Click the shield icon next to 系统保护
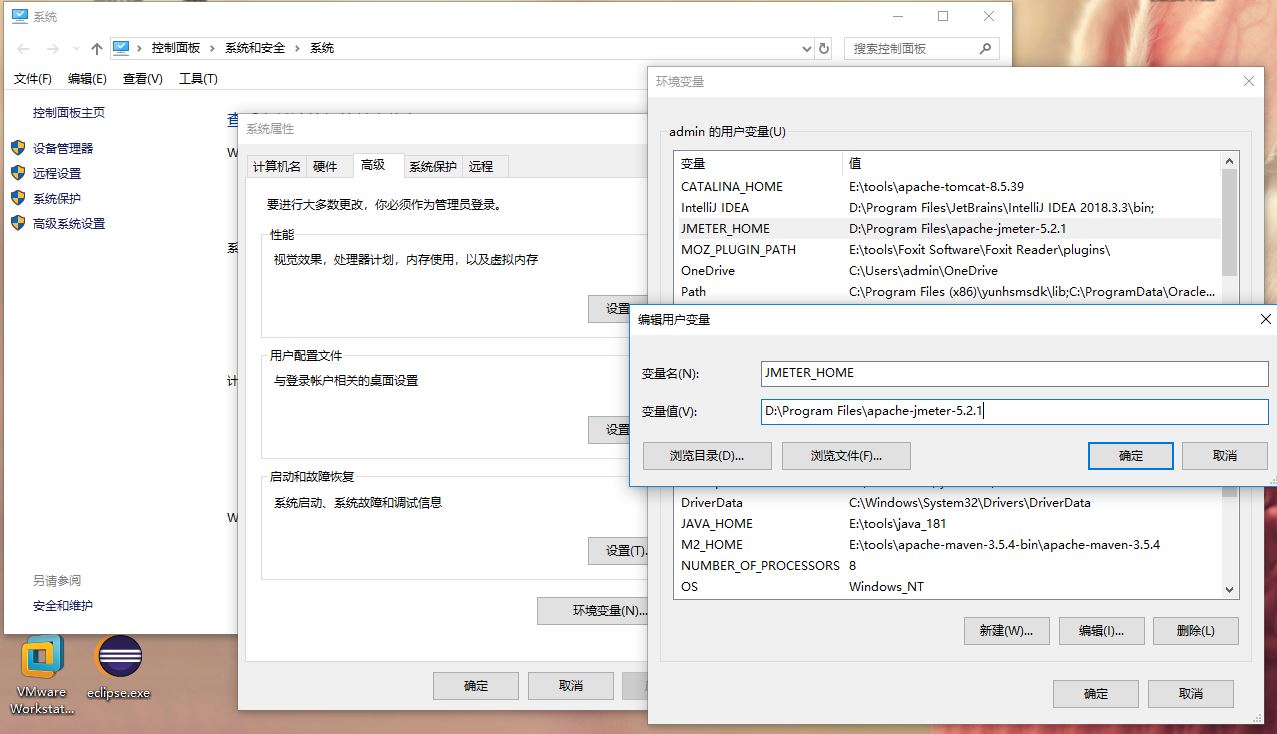Image resolution: width=1277 pixels, height=734 pixels. coord(18,198)
